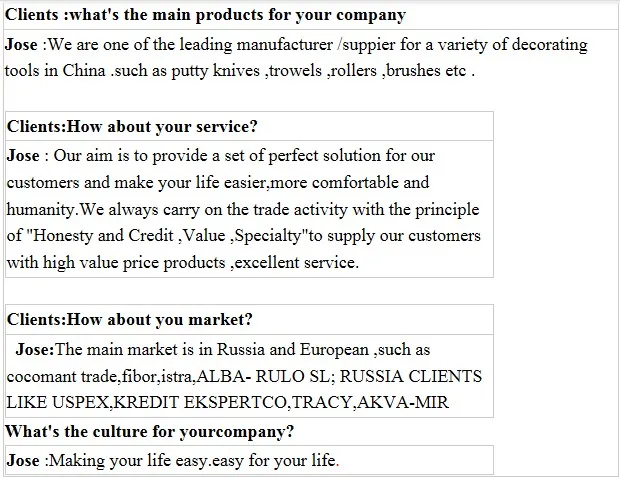Select the 'Clients:How about your service?' cell
This screenshot has height=477, width=620.
click(x=132, y=126)
